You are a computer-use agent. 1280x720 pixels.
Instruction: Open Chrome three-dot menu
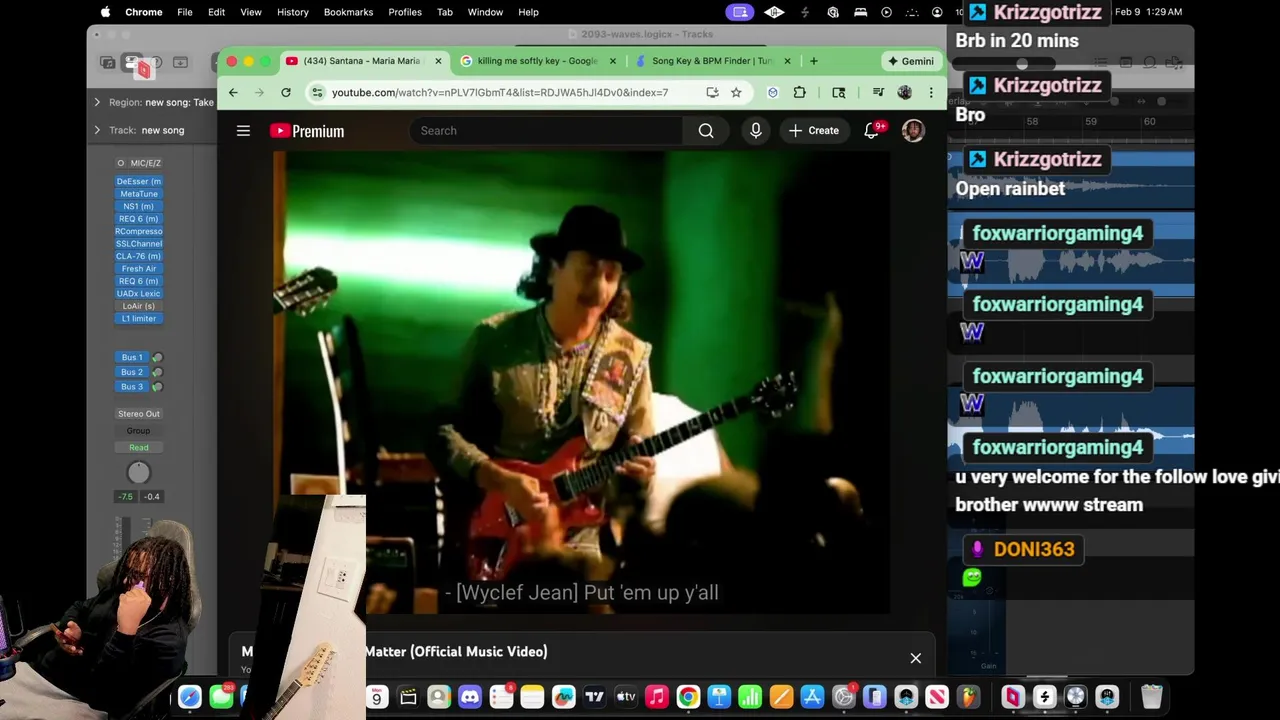click(x=931, y=93)
